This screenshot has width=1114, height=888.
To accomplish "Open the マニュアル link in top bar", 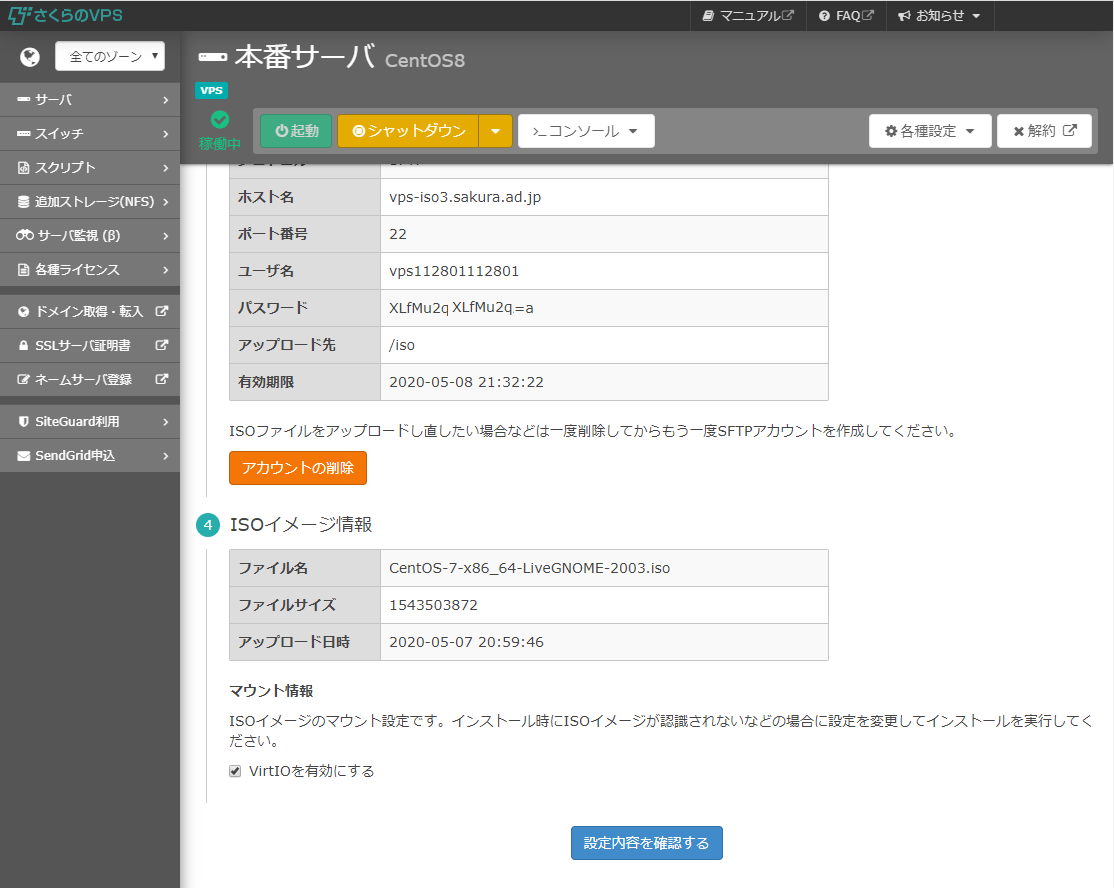I will [749, 16].
